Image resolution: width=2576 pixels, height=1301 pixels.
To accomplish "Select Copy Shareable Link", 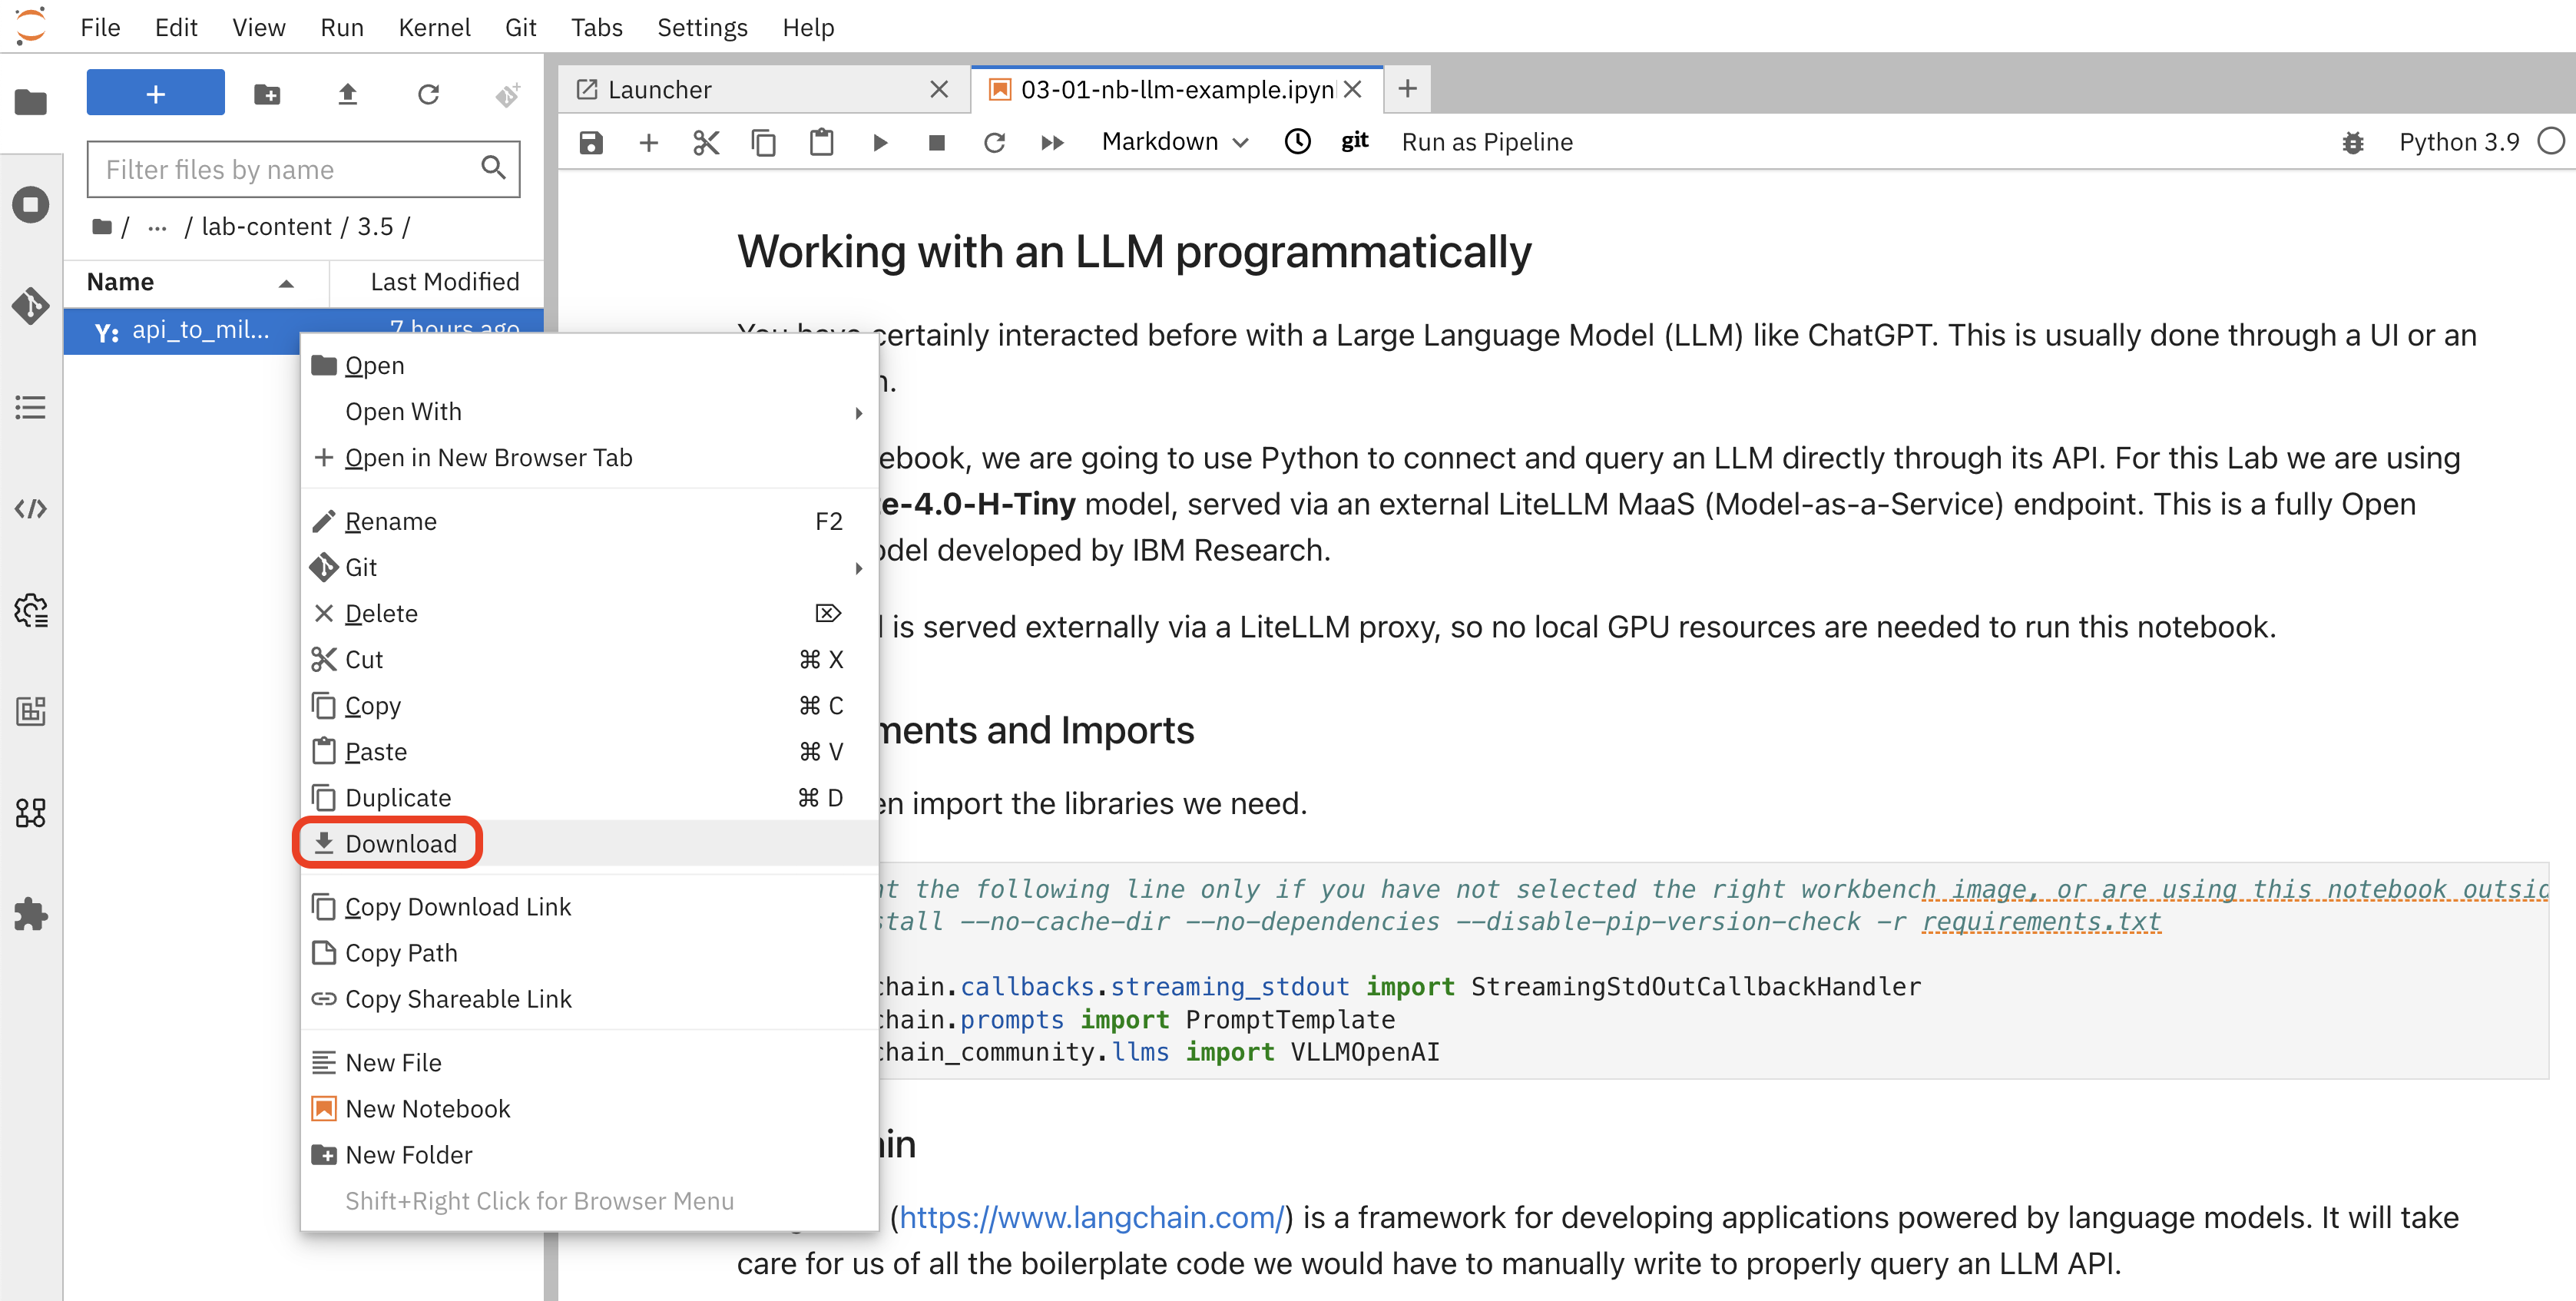I will click(x=458, y=998).
